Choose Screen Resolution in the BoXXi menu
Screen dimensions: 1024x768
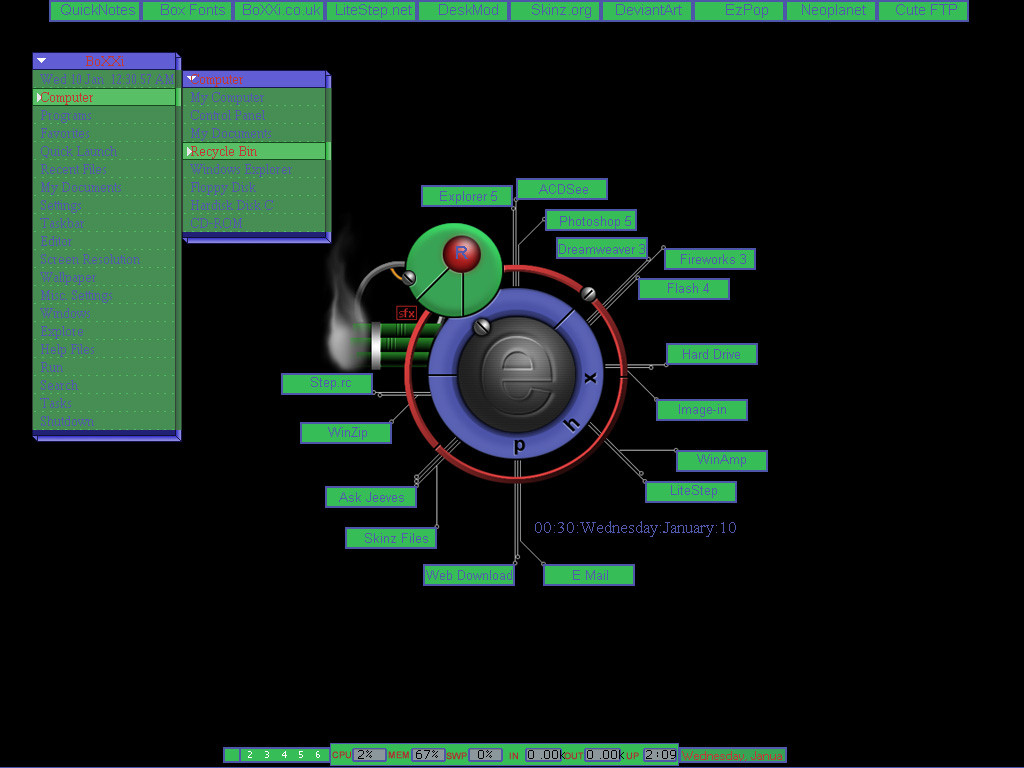(x=104, y=259)
